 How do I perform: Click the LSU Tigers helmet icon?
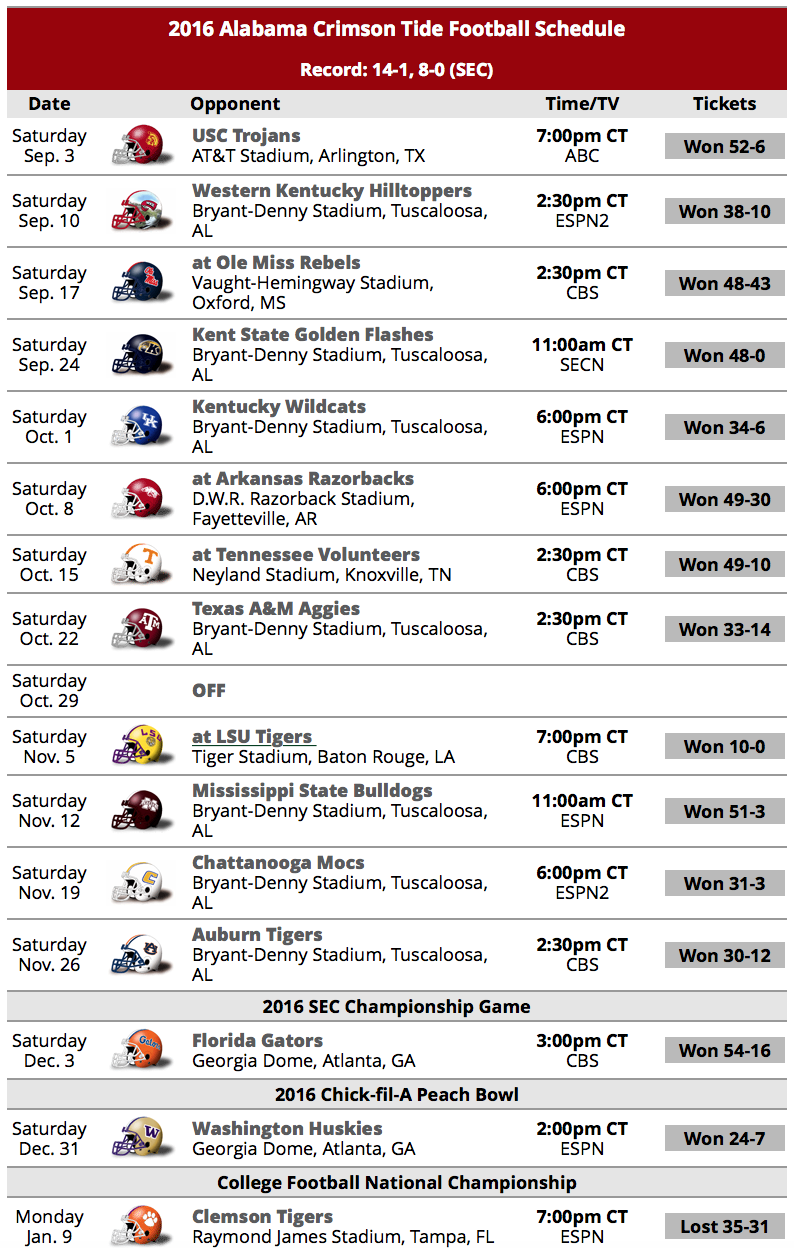pos(137,747)
